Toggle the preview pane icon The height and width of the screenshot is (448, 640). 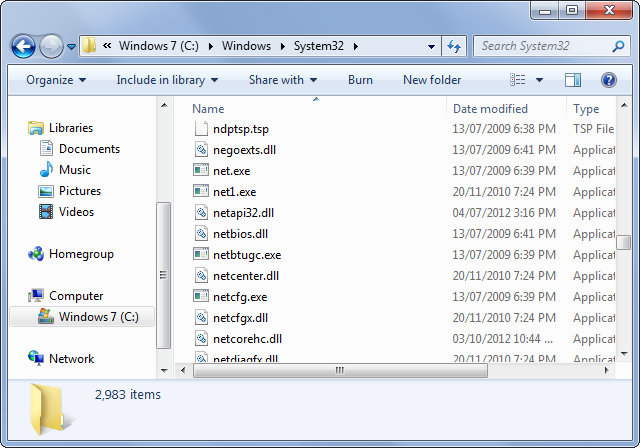click(x=573, y=80)
